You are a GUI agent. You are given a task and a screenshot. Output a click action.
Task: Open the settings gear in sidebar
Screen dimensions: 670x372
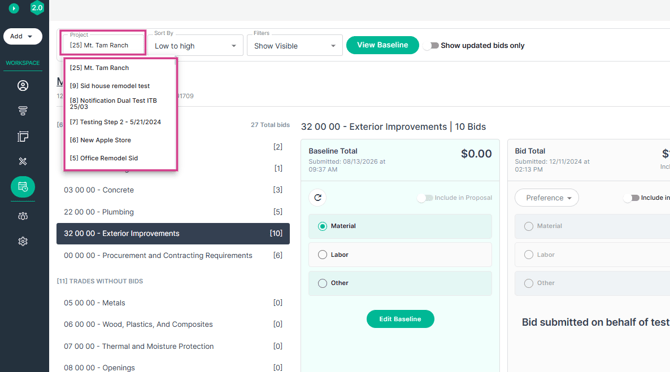click(x=23, y=241)
